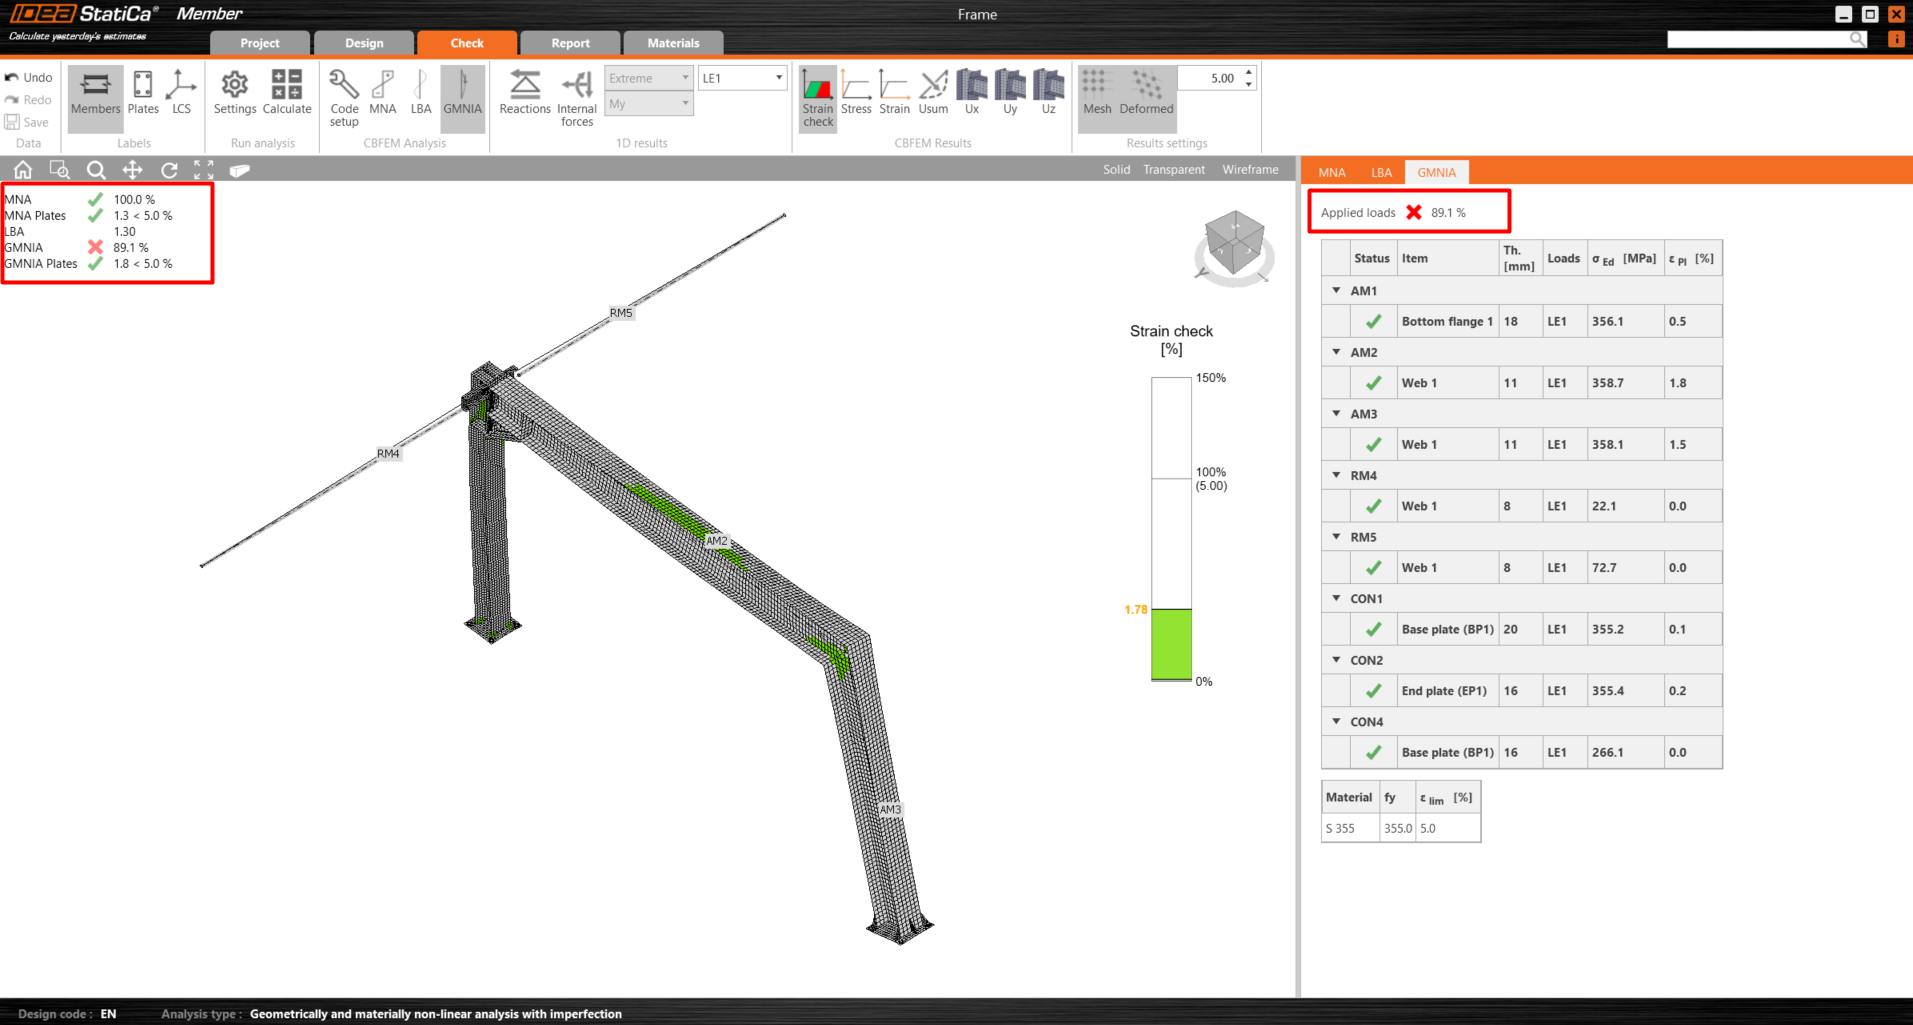Screen dimensions: 1913x1025
Task: Toggle Deformed shape display
Action: [1146, 92]
